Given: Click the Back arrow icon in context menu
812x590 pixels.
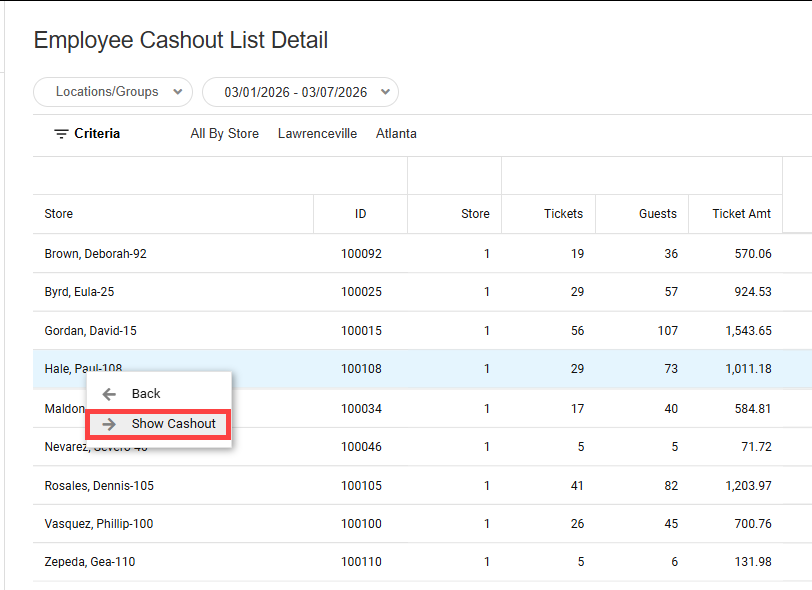Looking at the screenshot, I should point(110,394).
